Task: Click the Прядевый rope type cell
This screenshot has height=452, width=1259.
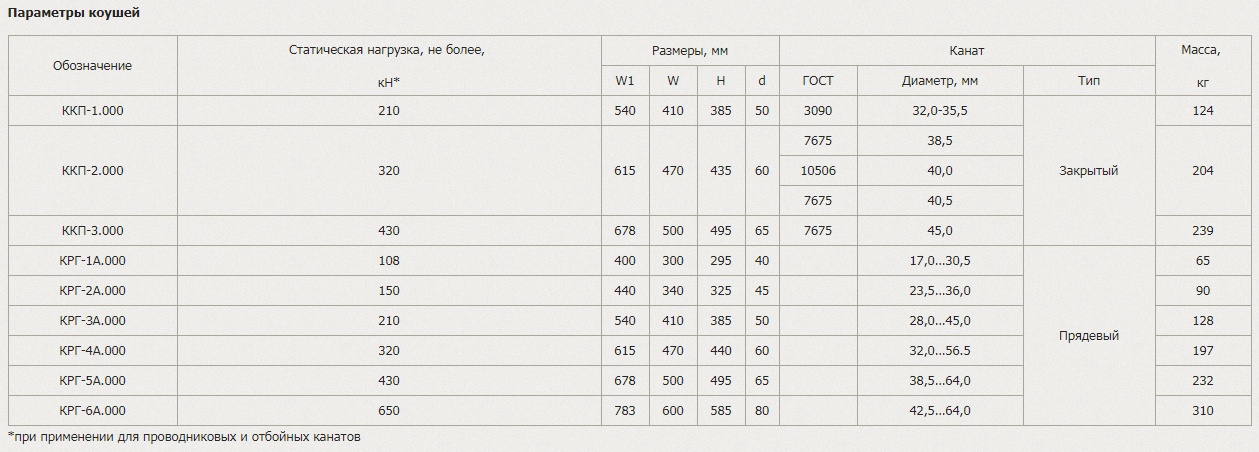Action: click(x=1089, y=336)
